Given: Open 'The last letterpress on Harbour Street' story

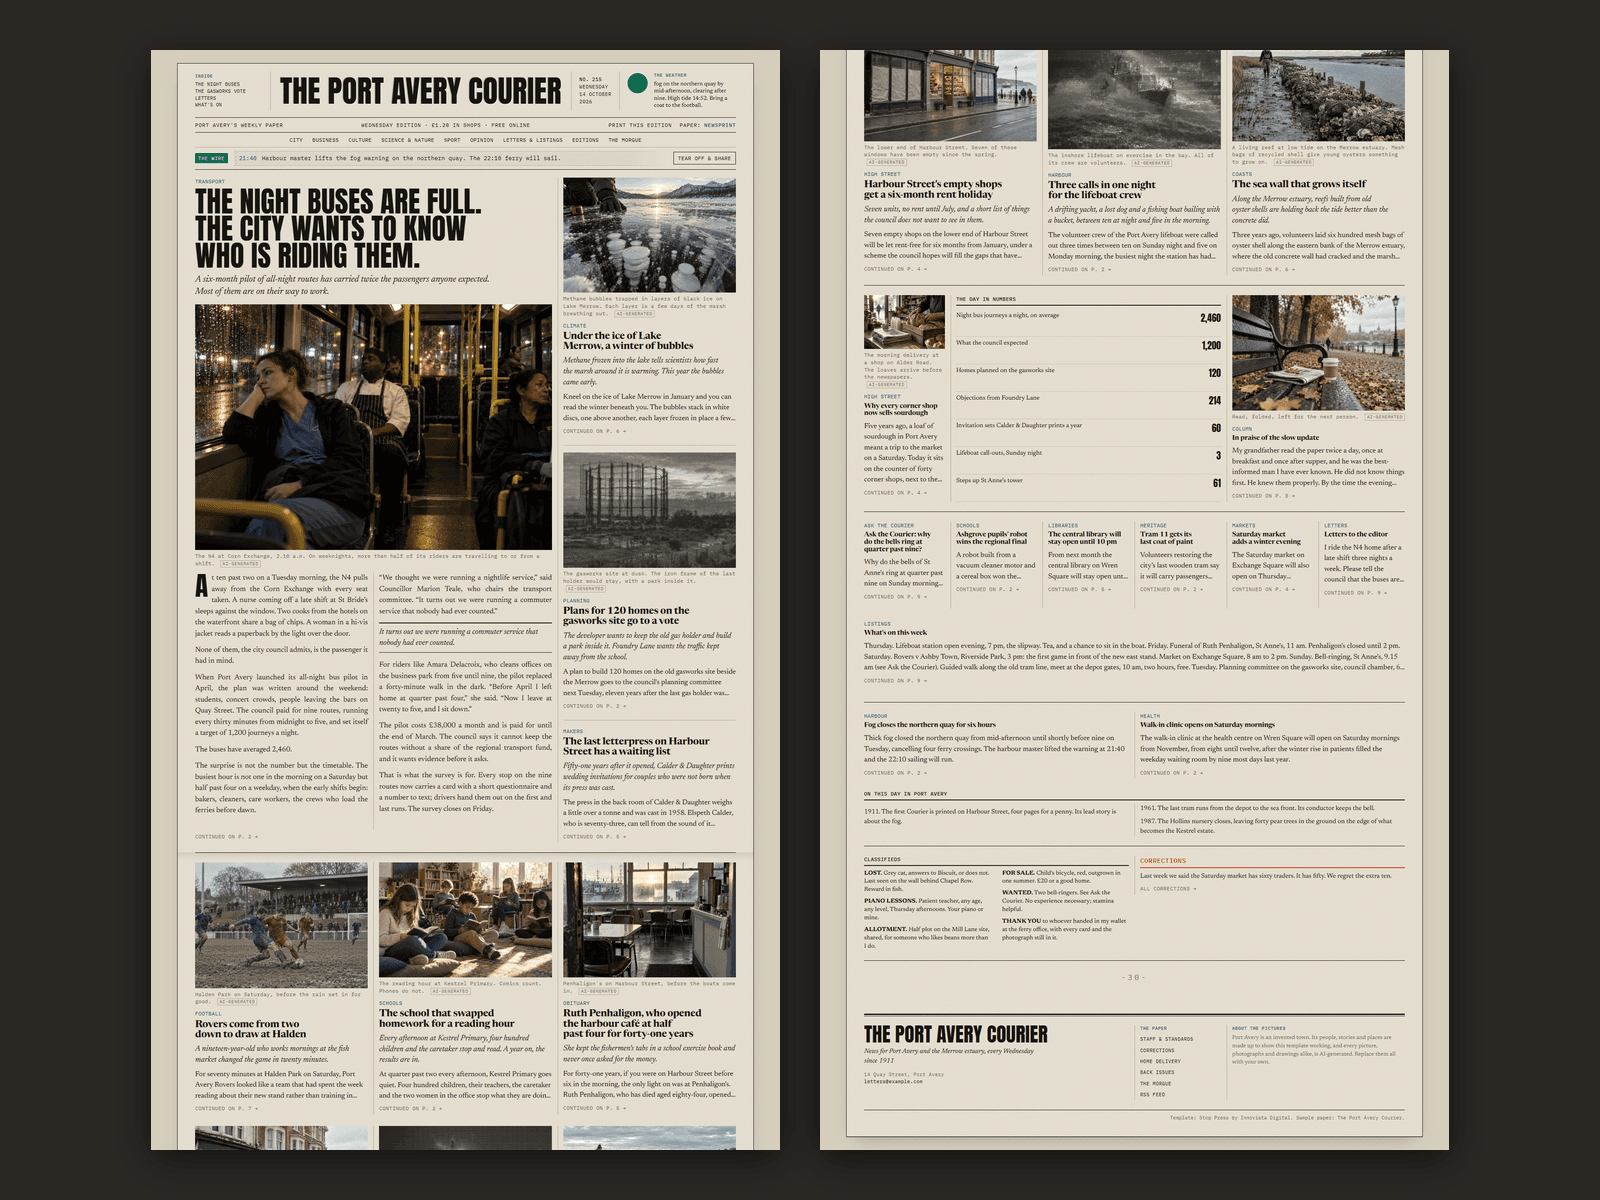Looking at the screenshot, I should coord(636,746).
